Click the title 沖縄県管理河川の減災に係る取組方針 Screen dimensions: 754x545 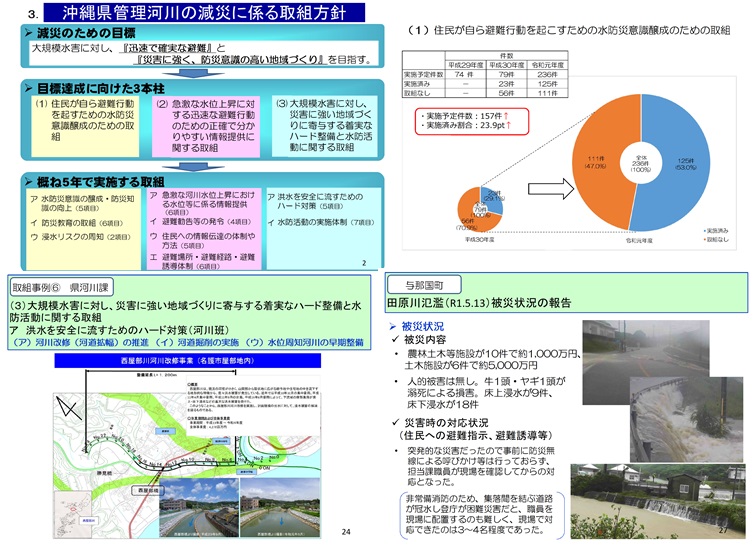point(204,13)
